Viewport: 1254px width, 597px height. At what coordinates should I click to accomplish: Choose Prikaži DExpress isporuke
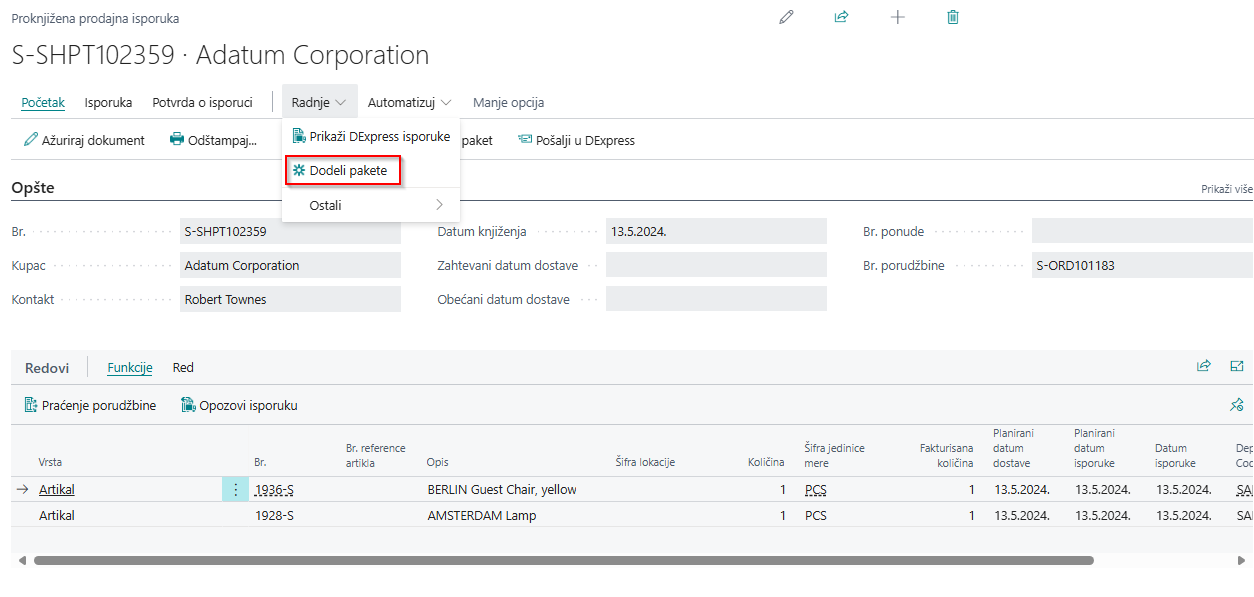coord(371,136)
